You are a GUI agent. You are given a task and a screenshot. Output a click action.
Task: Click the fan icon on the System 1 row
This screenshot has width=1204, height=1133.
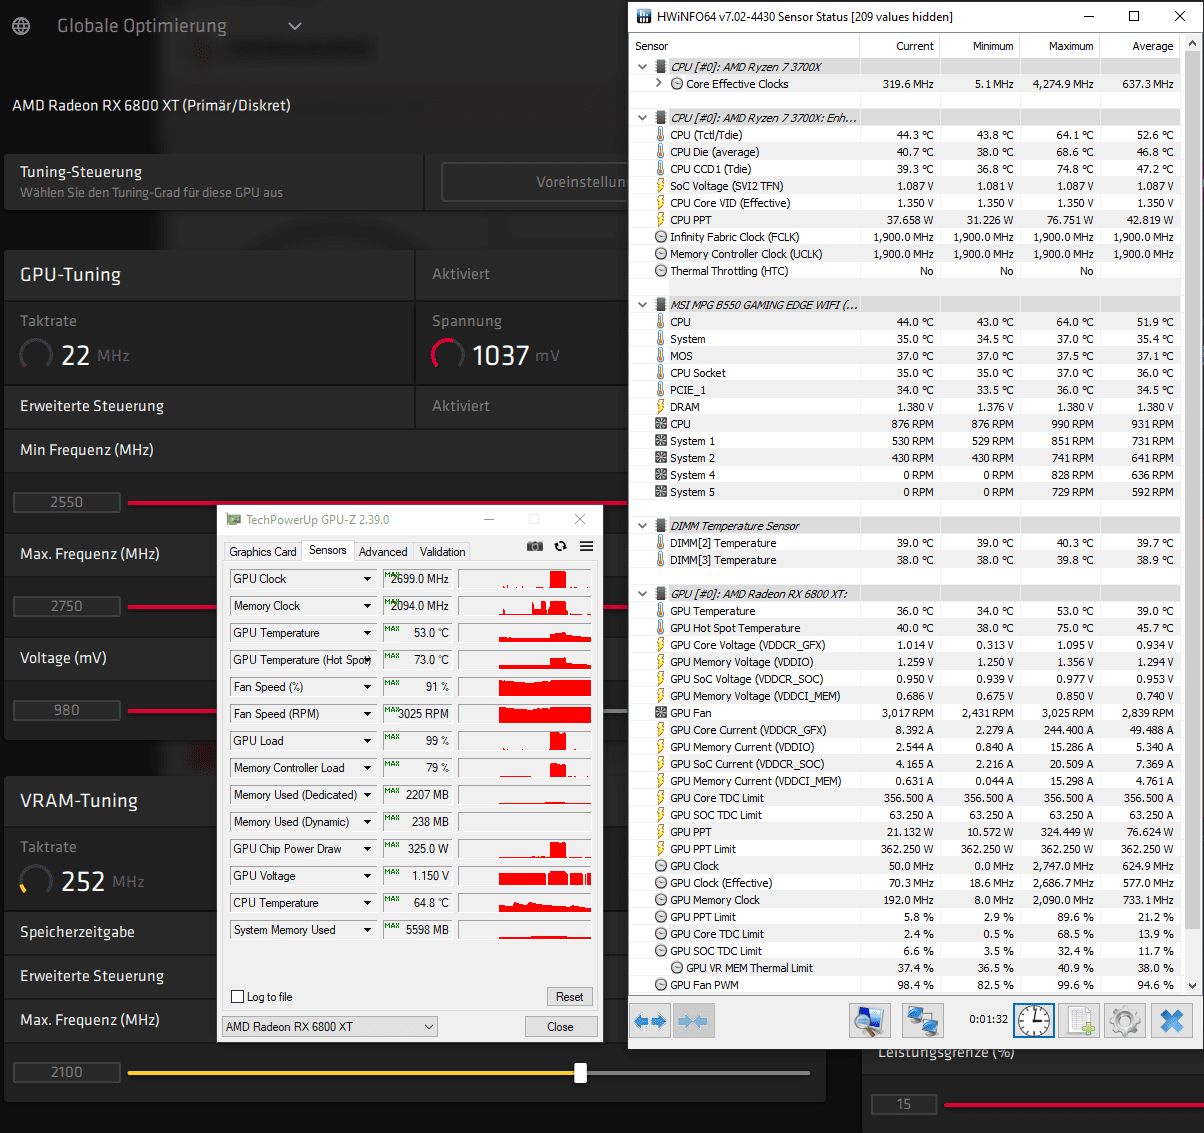point(661,441)
